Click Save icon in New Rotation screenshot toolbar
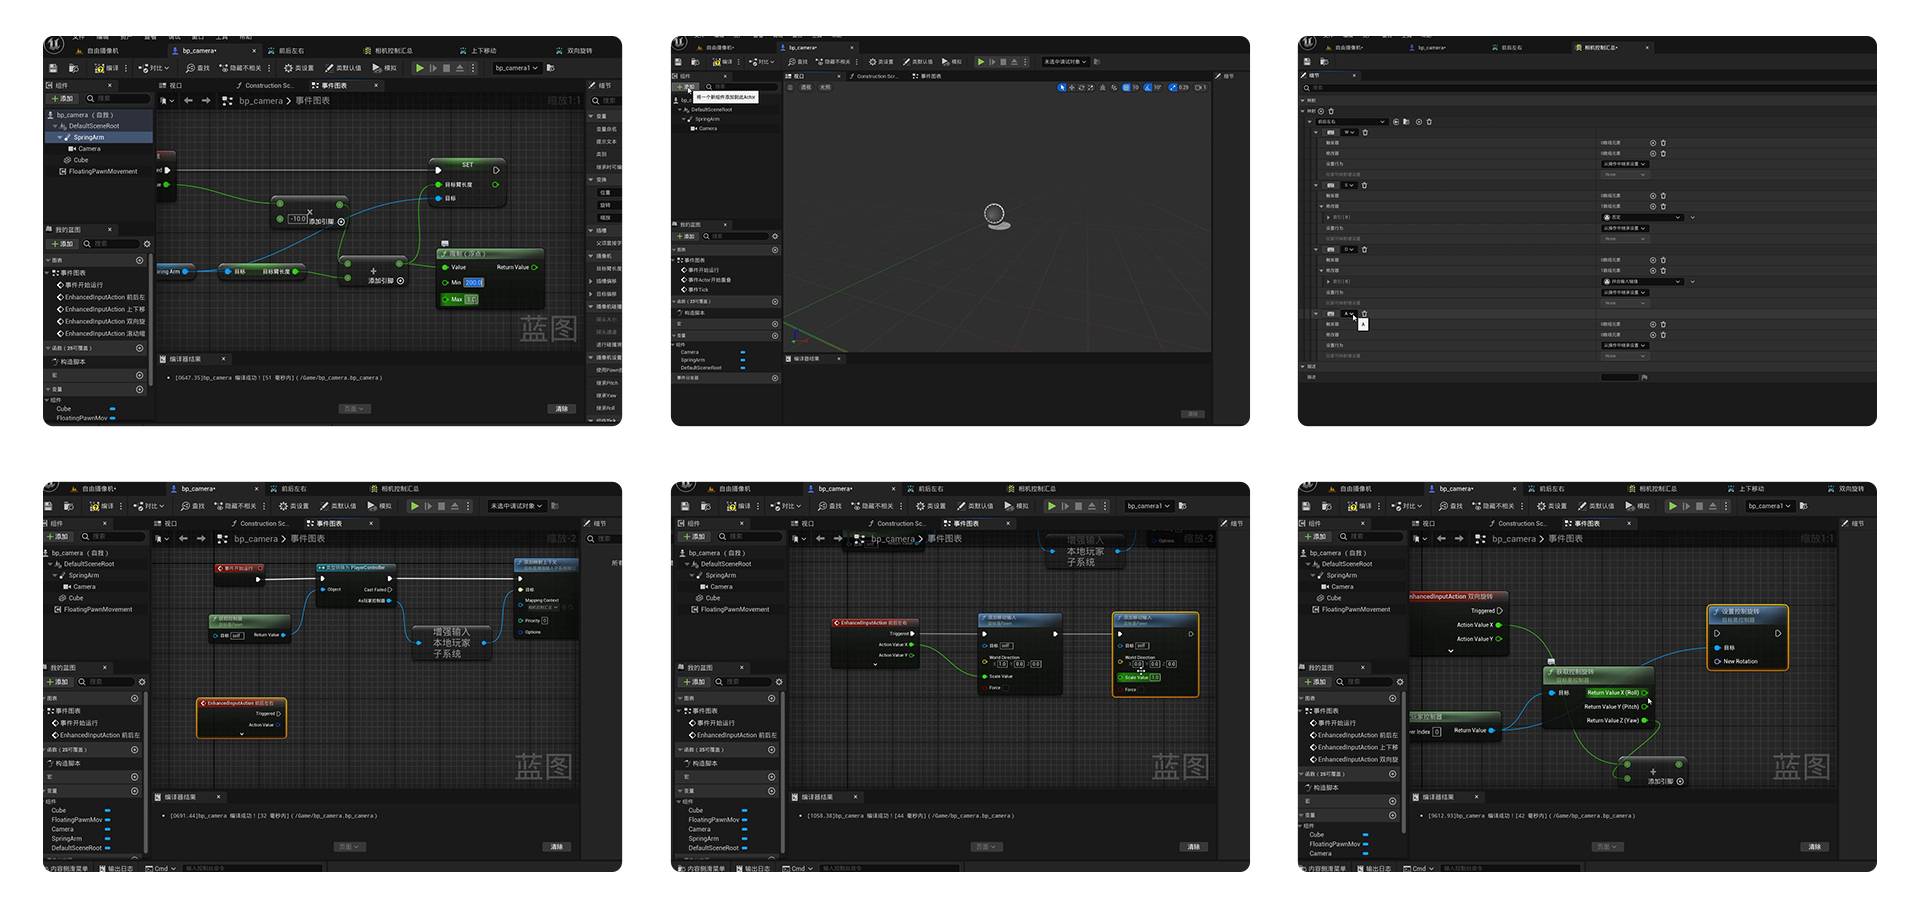Viewport: 1920px width, 910px height. click(x=1306, y=506)
